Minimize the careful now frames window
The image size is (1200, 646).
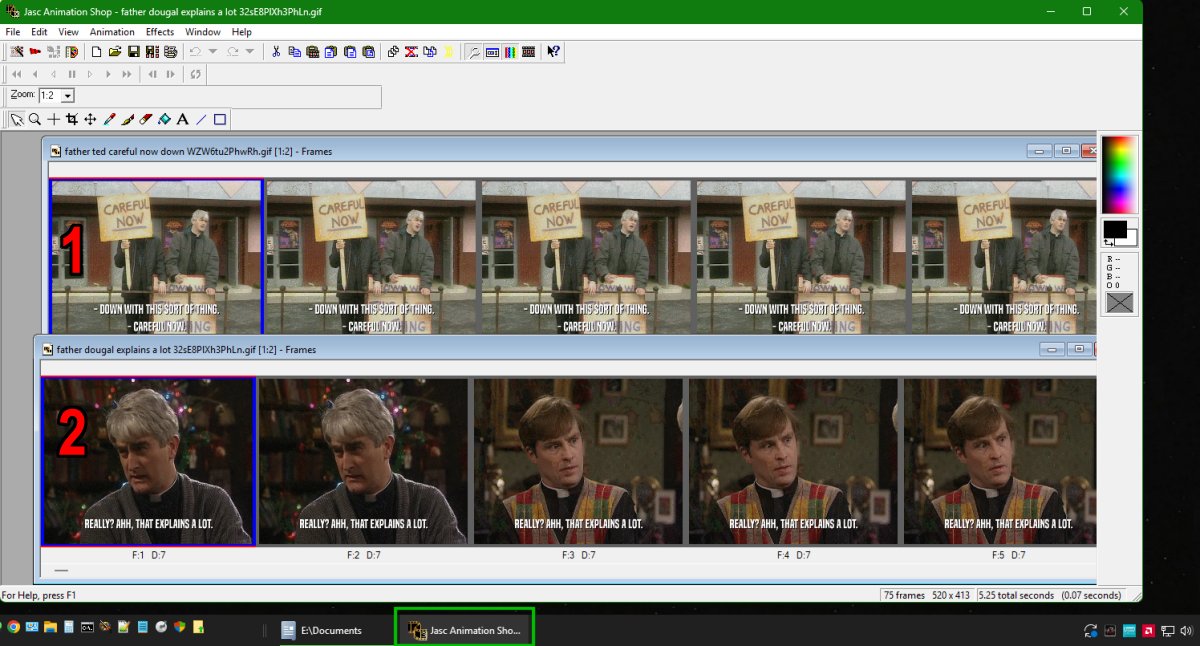tap(1040, 151)
